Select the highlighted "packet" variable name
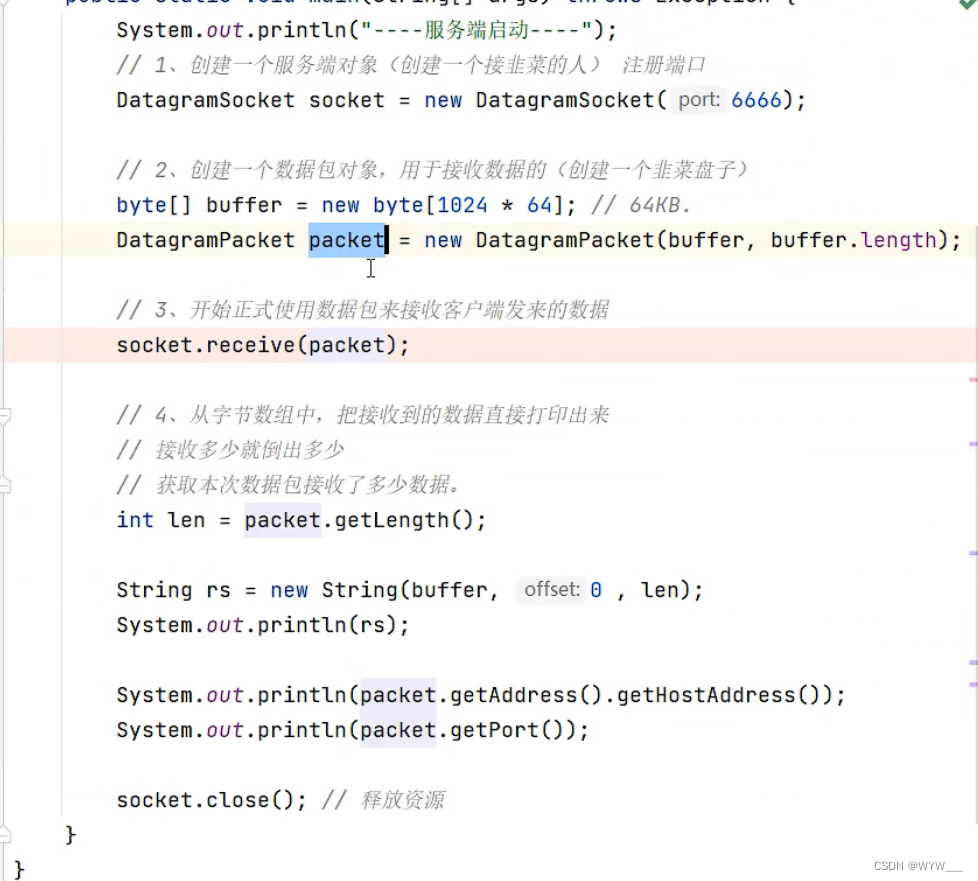Screen dimensions: 978x881 point(346,240)
